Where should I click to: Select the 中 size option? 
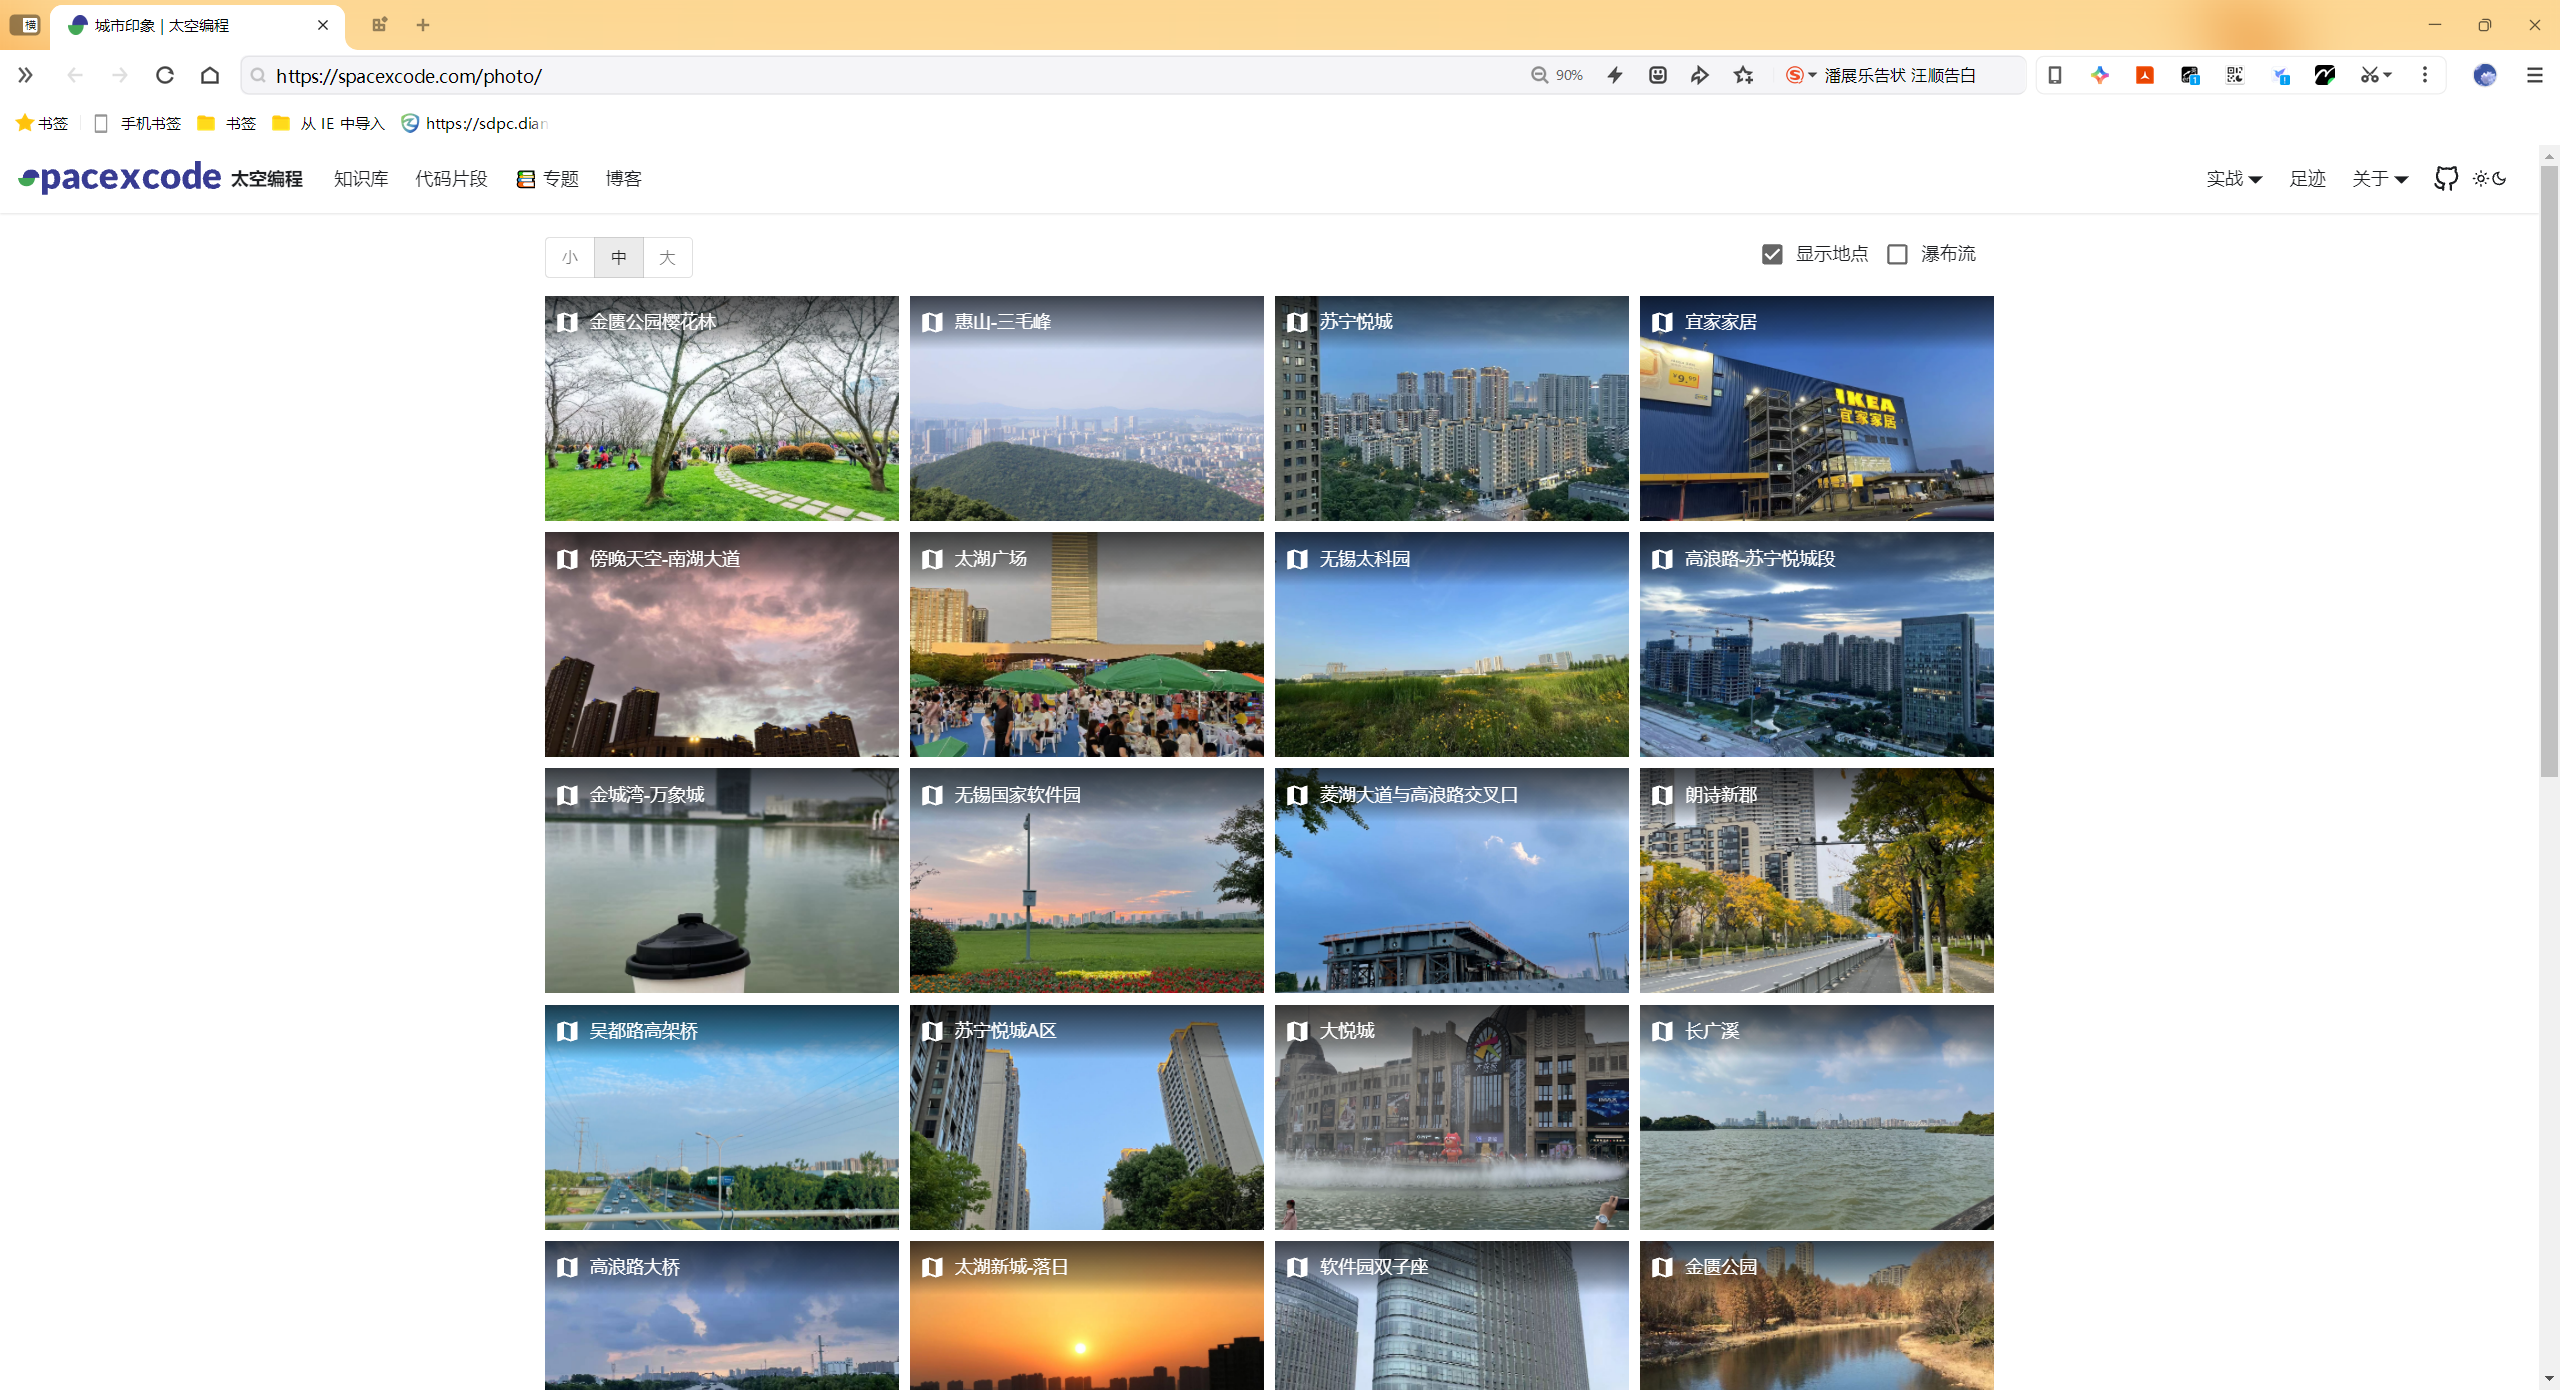click(619, 257)
